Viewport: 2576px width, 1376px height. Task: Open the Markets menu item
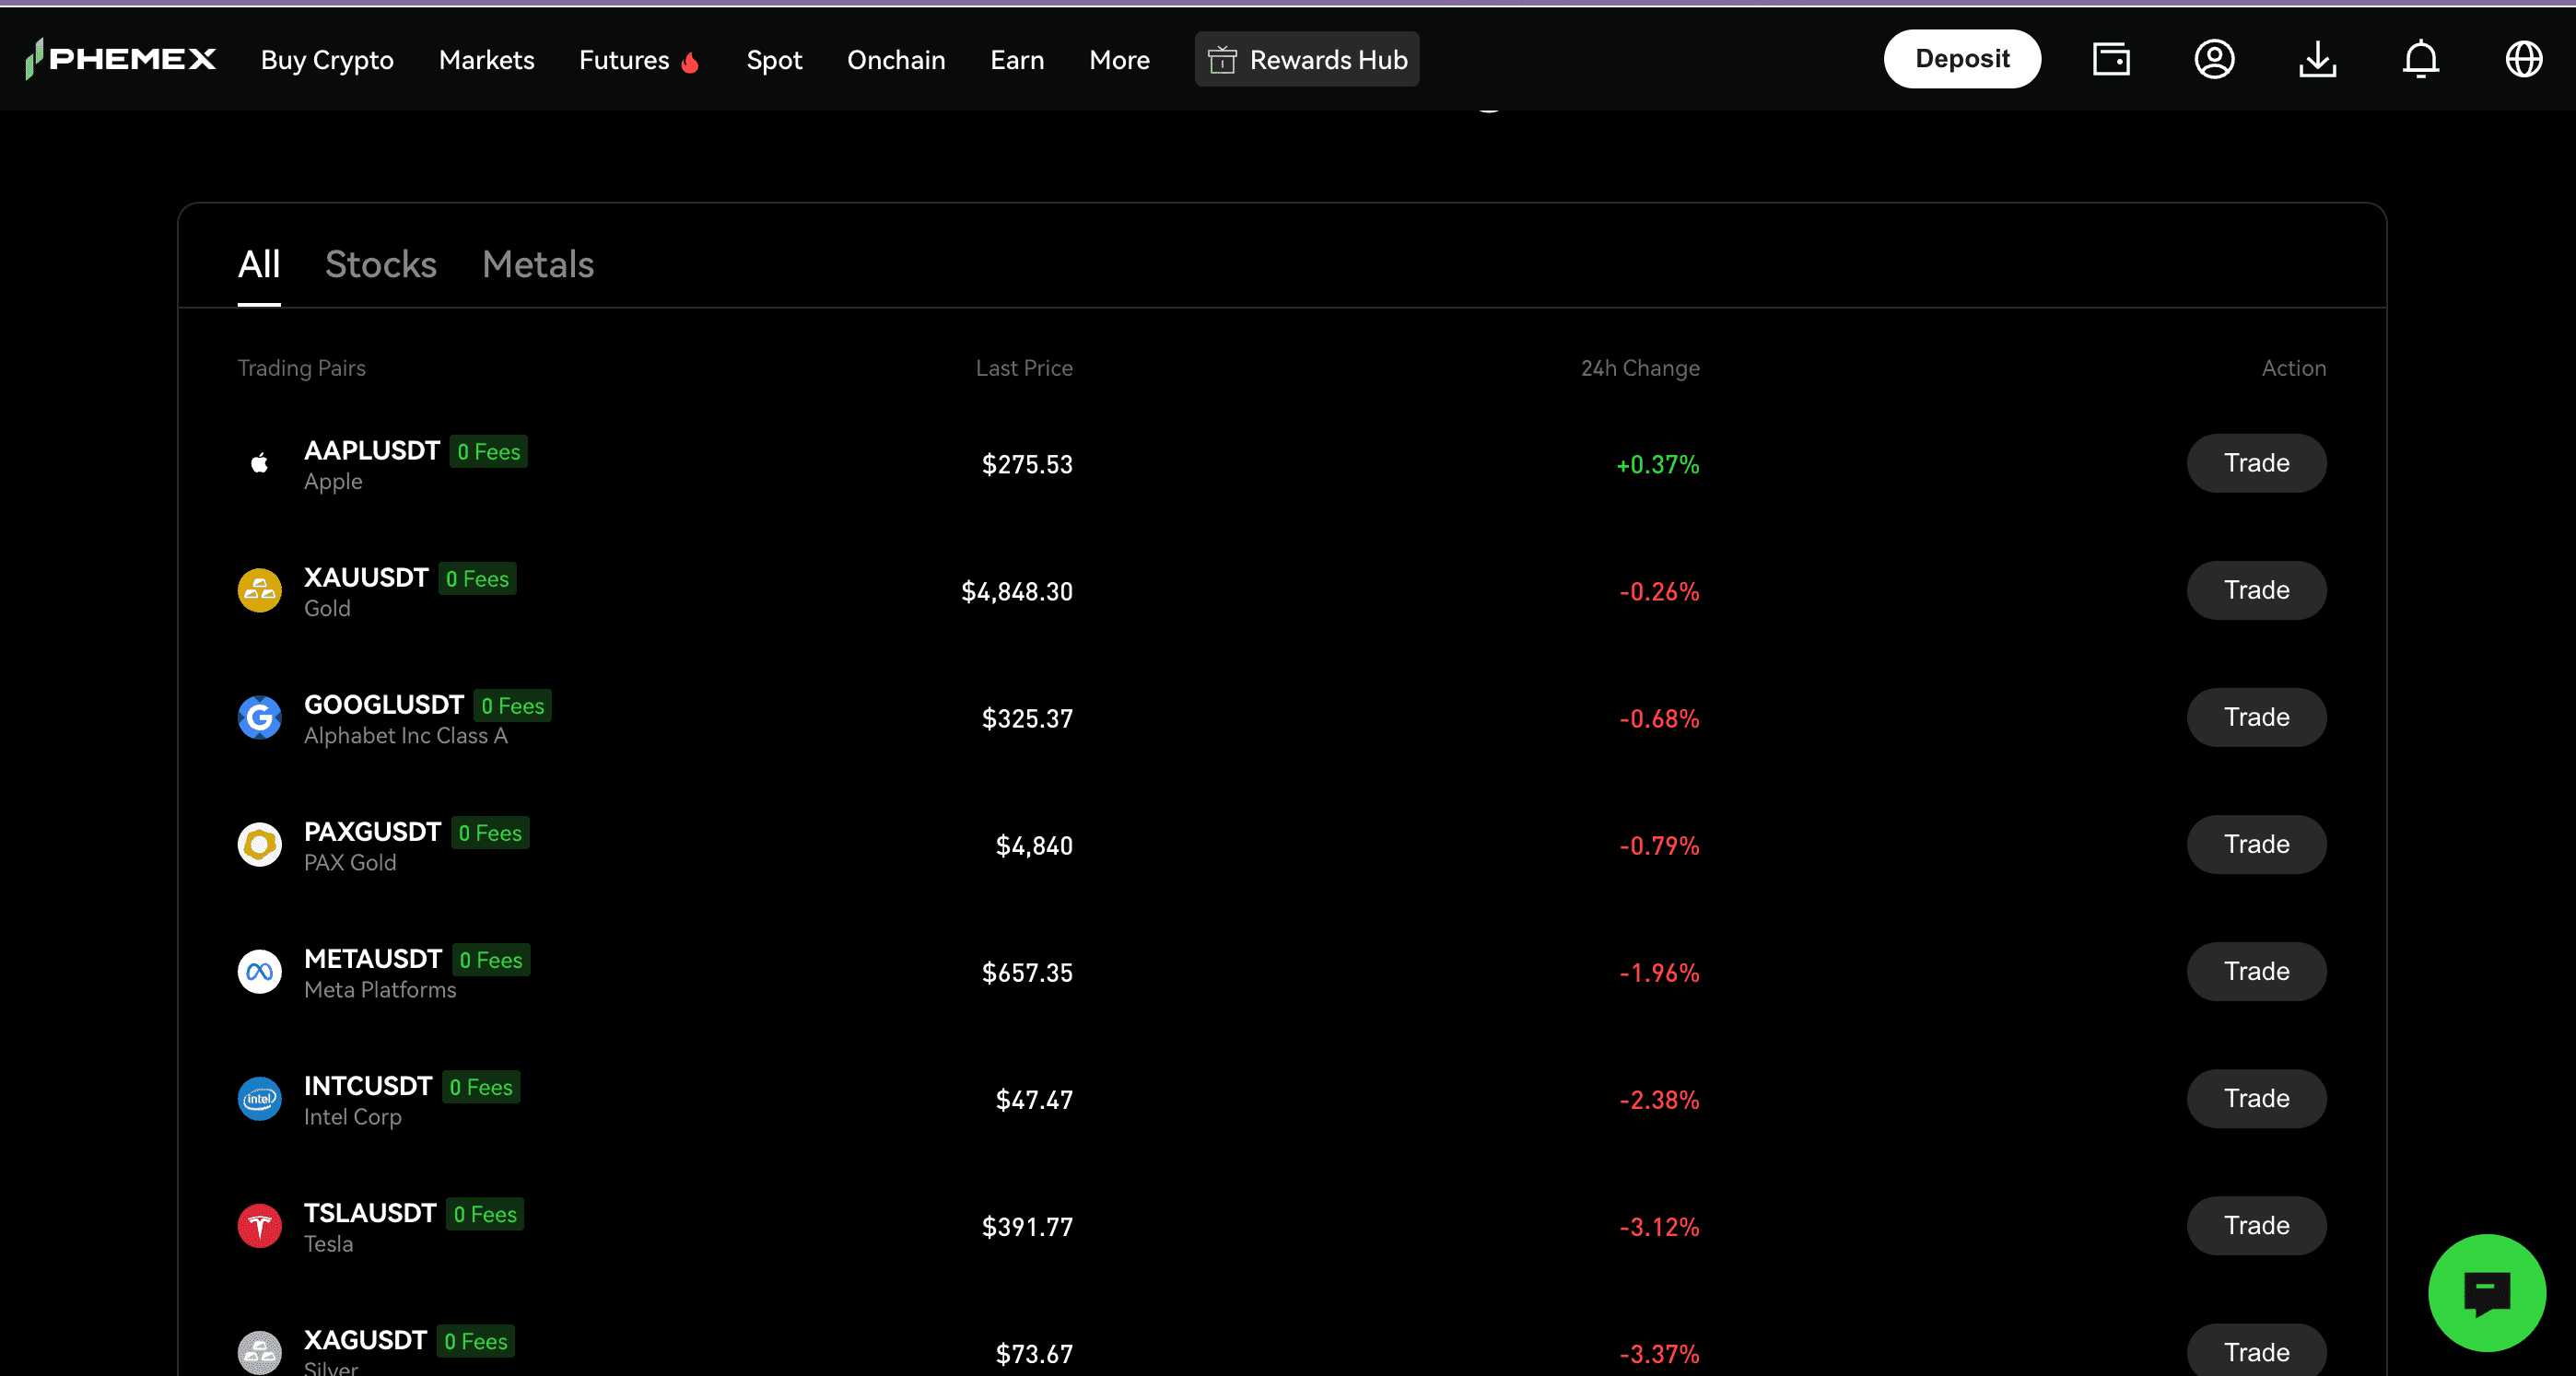486,60
